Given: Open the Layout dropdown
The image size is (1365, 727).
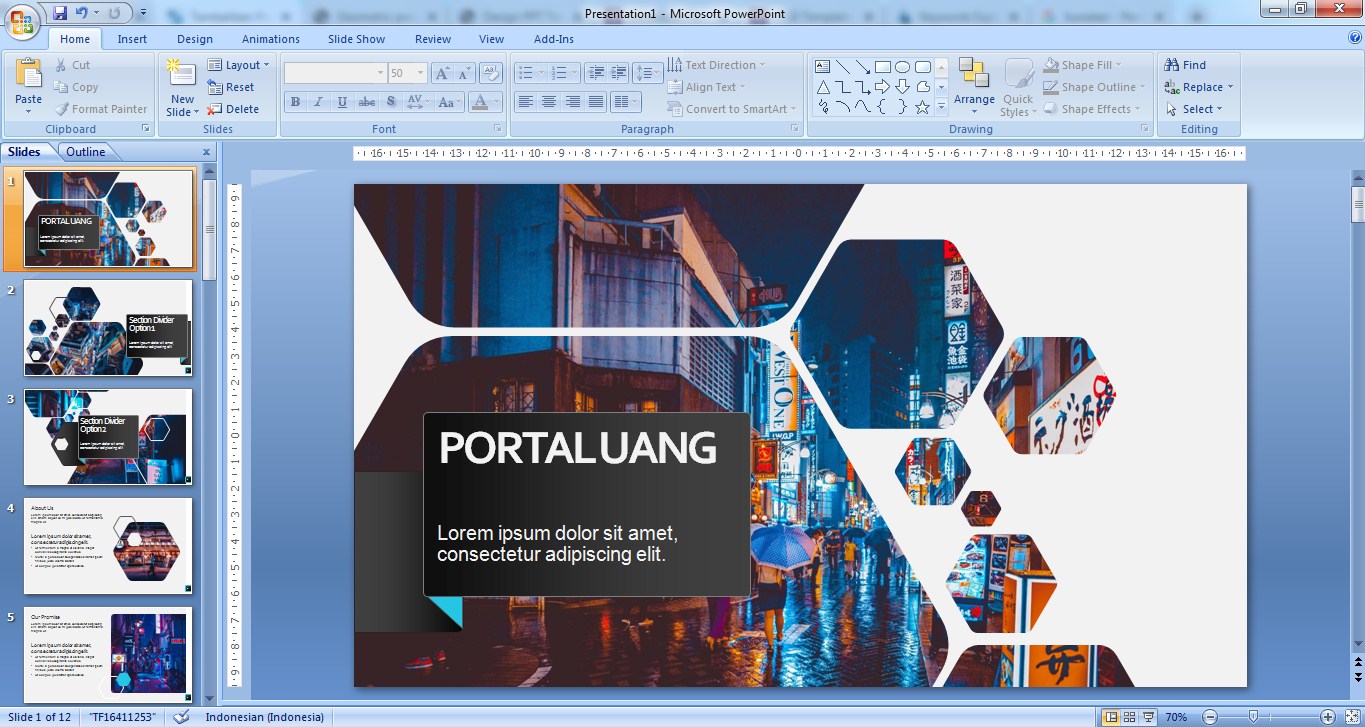Looking at the screenshot, I should [239, 65].
